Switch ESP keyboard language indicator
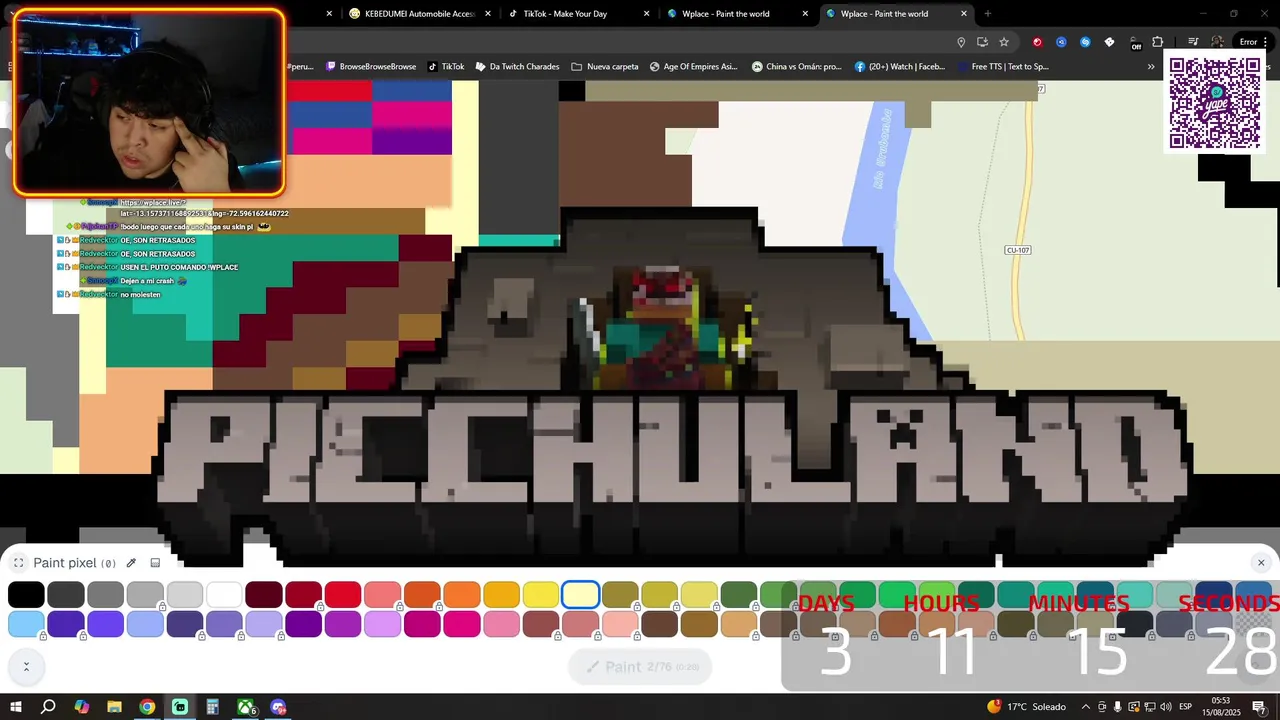This screenshot has height=720, width=1280. pyautogui.click(x=1185, y=707)
